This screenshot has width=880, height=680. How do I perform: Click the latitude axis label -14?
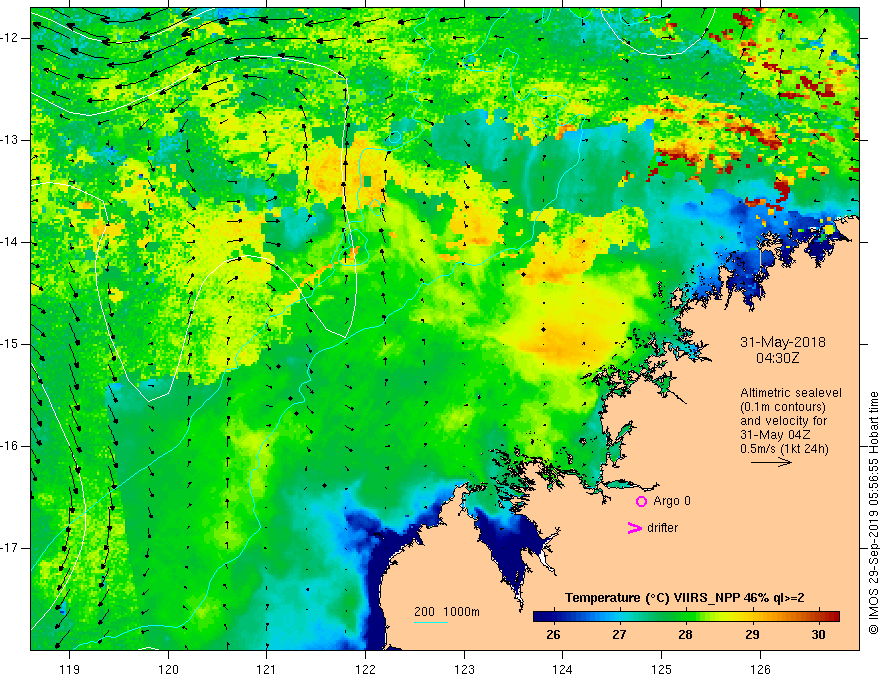tap(10, 242)
